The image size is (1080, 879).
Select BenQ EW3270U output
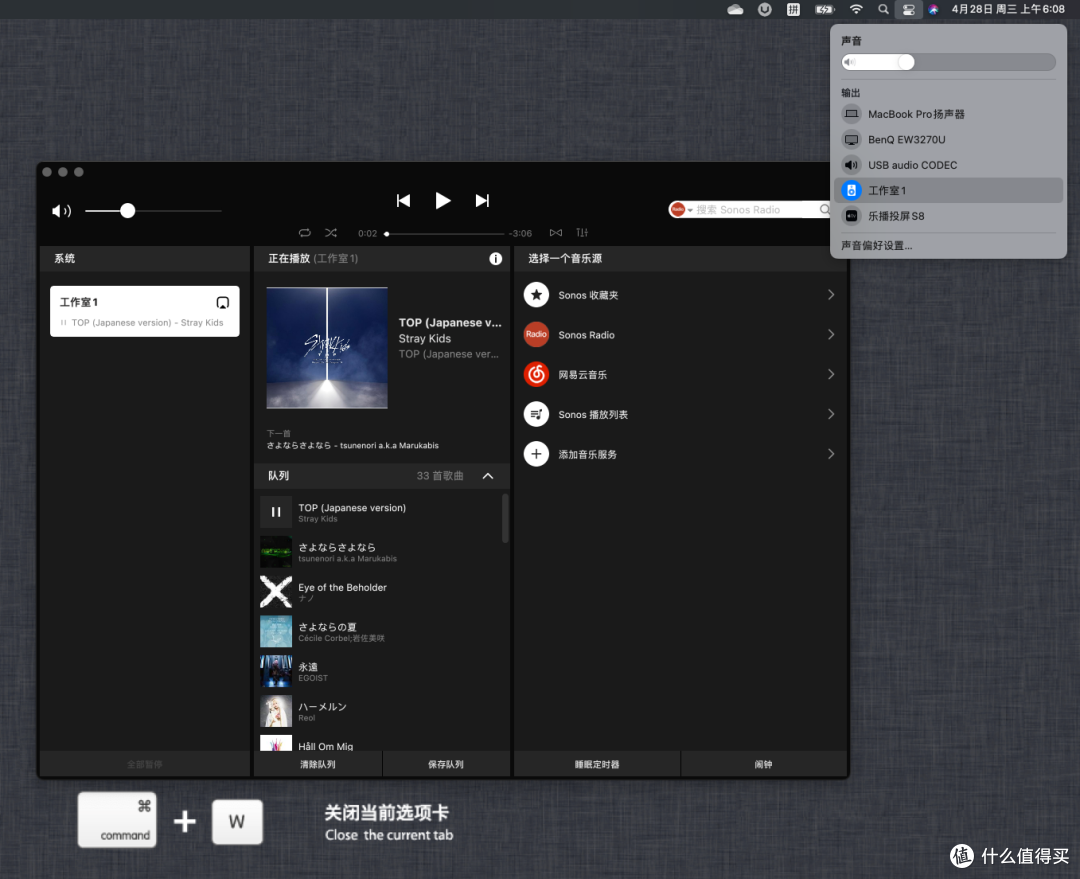tap(948, 140)
